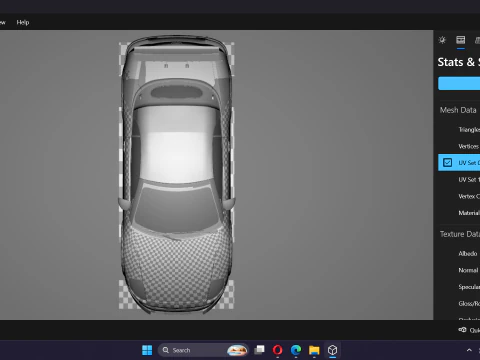Select the Gloss/Roughness texture row
480x360 pixels.
[459, 304]
